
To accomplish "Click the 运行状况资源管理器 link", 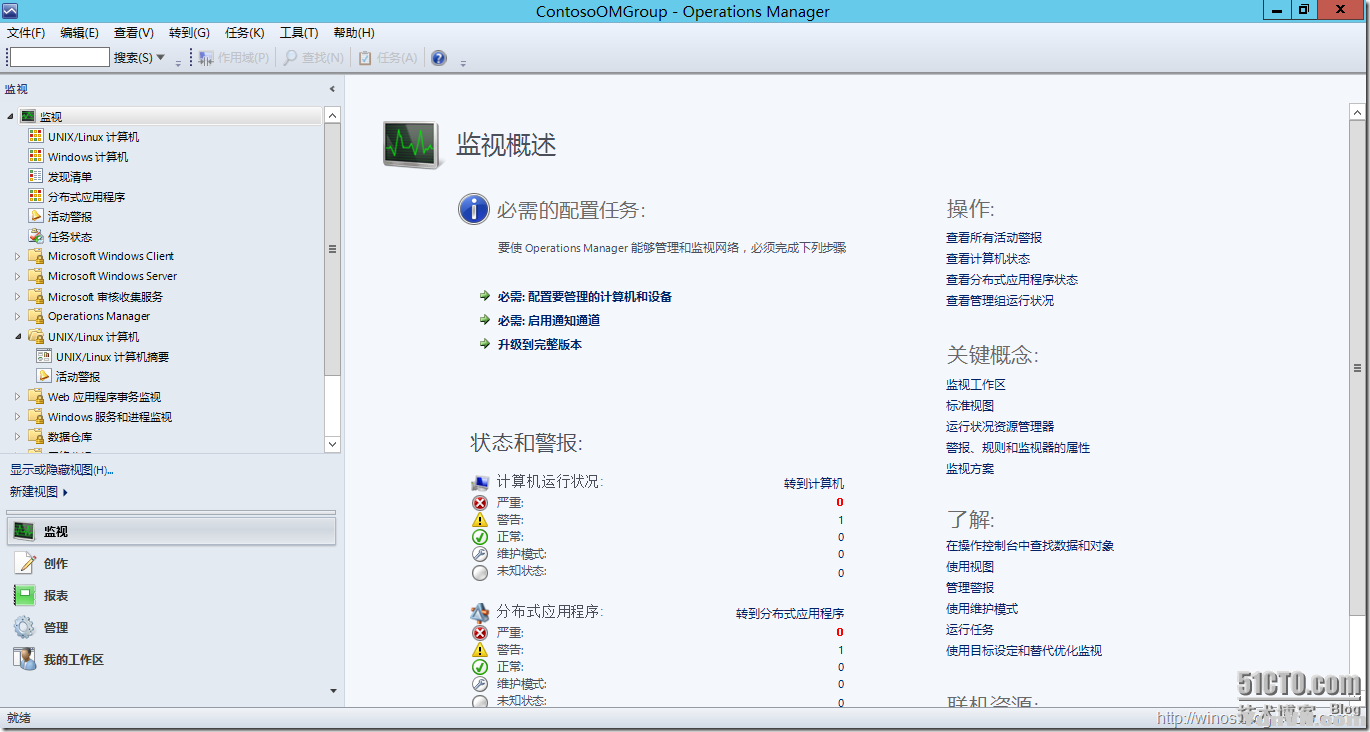I will pyautogui.click(x=1000, y=427).
